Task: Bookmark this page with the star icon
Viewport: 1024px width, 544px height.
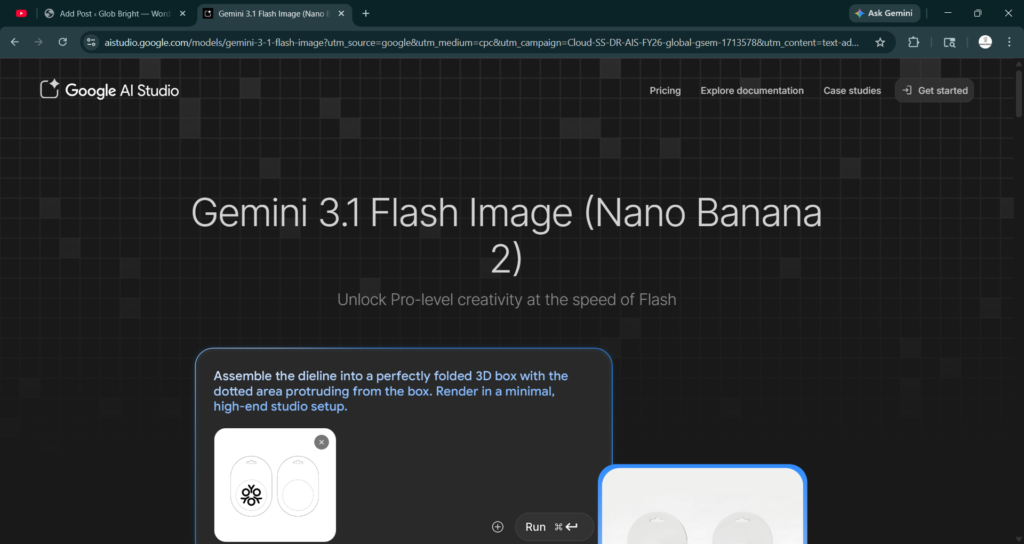Action: (x=880, y=42)
